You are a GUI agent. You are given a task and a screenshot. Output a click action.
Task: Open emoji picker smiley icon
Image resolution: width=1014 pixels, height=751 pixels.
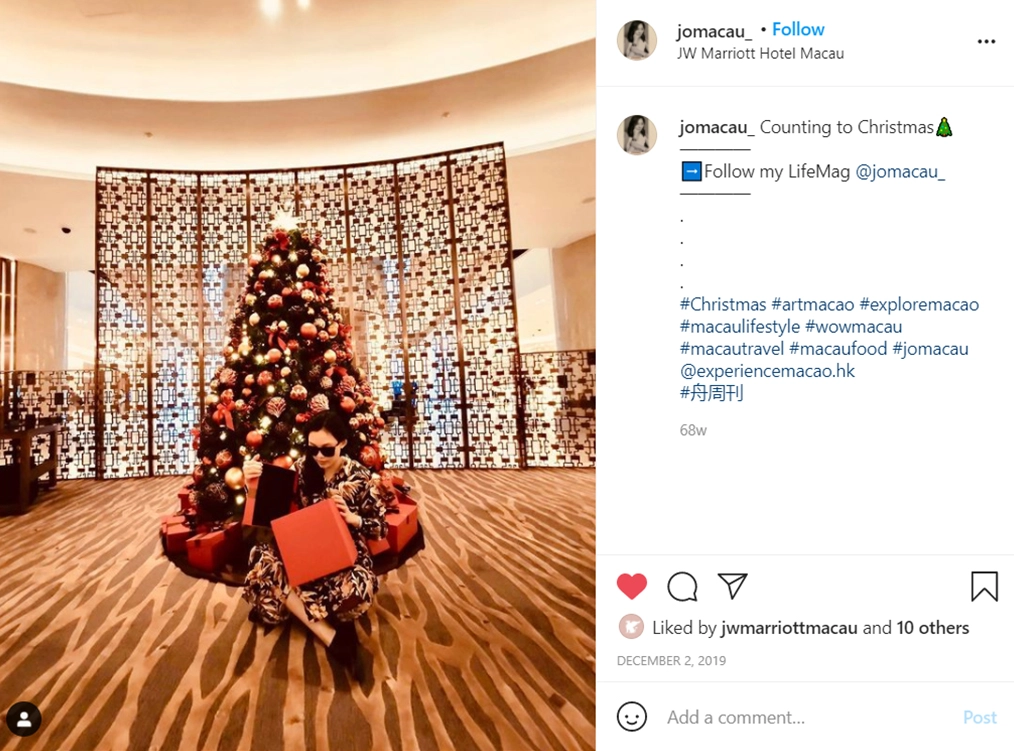(631, 717)
